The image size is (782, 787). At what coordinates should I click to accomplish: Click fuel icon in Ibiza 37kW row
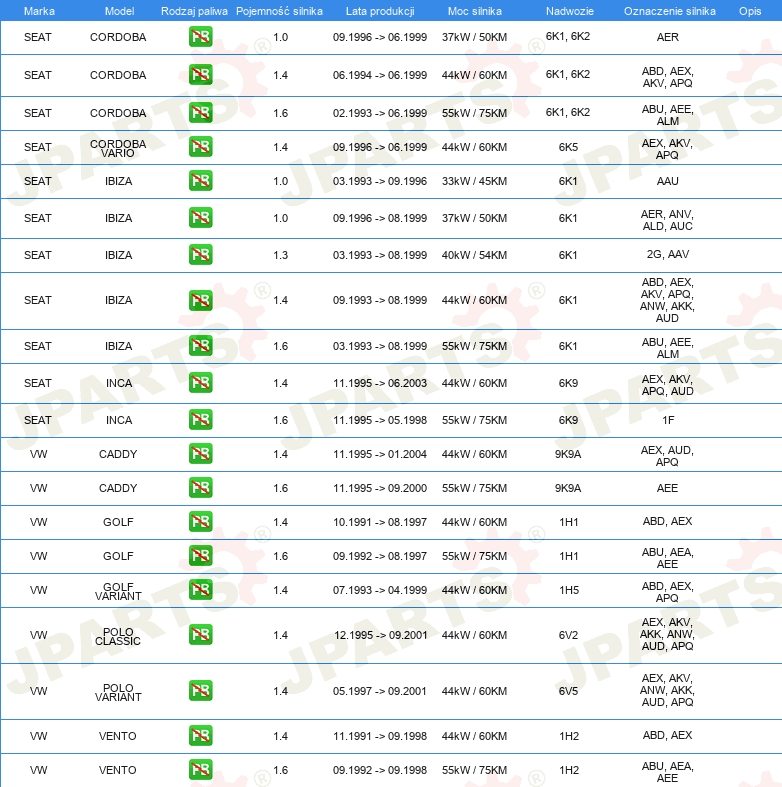point(201,218)
